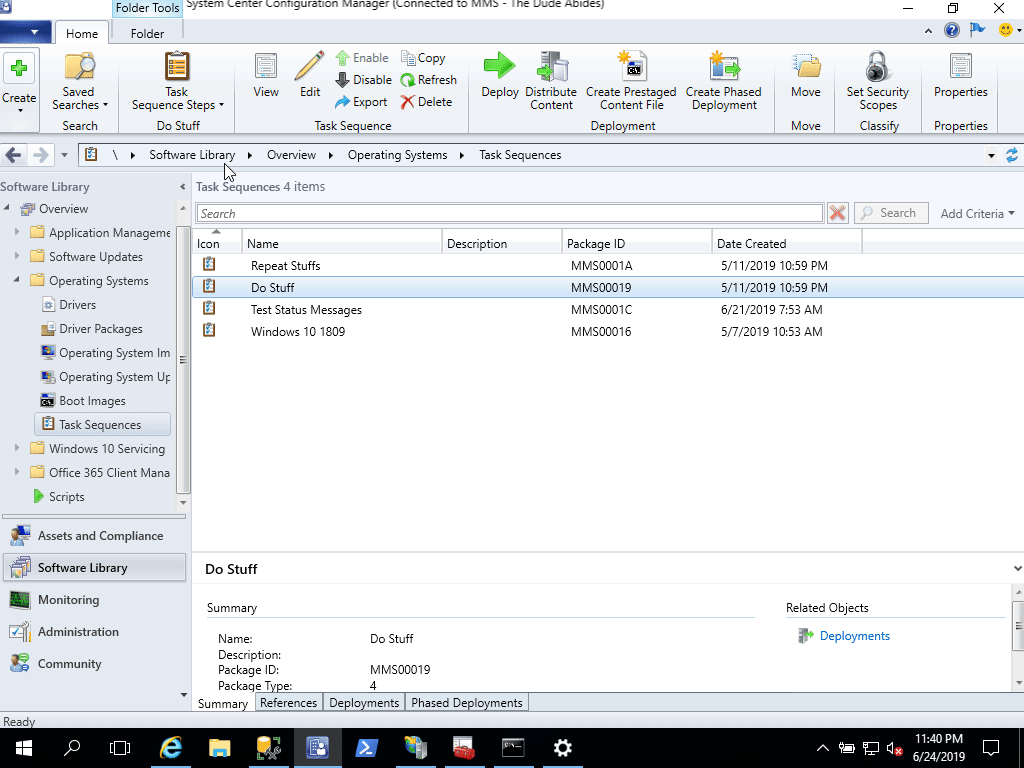
Task: Select Boot Images in the tree
Action: 92,401
